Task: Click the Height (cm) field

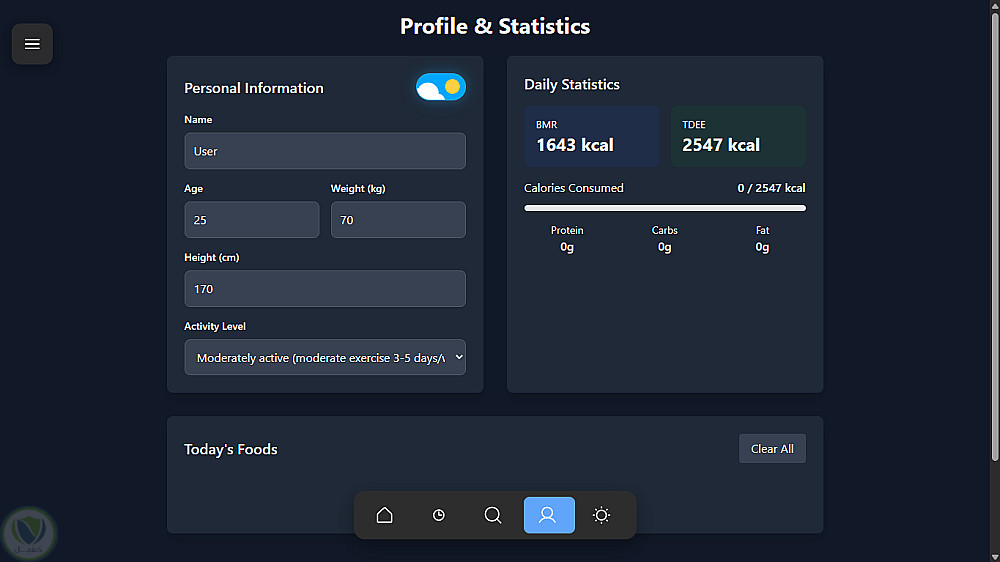Action: [x=325, y=289]
